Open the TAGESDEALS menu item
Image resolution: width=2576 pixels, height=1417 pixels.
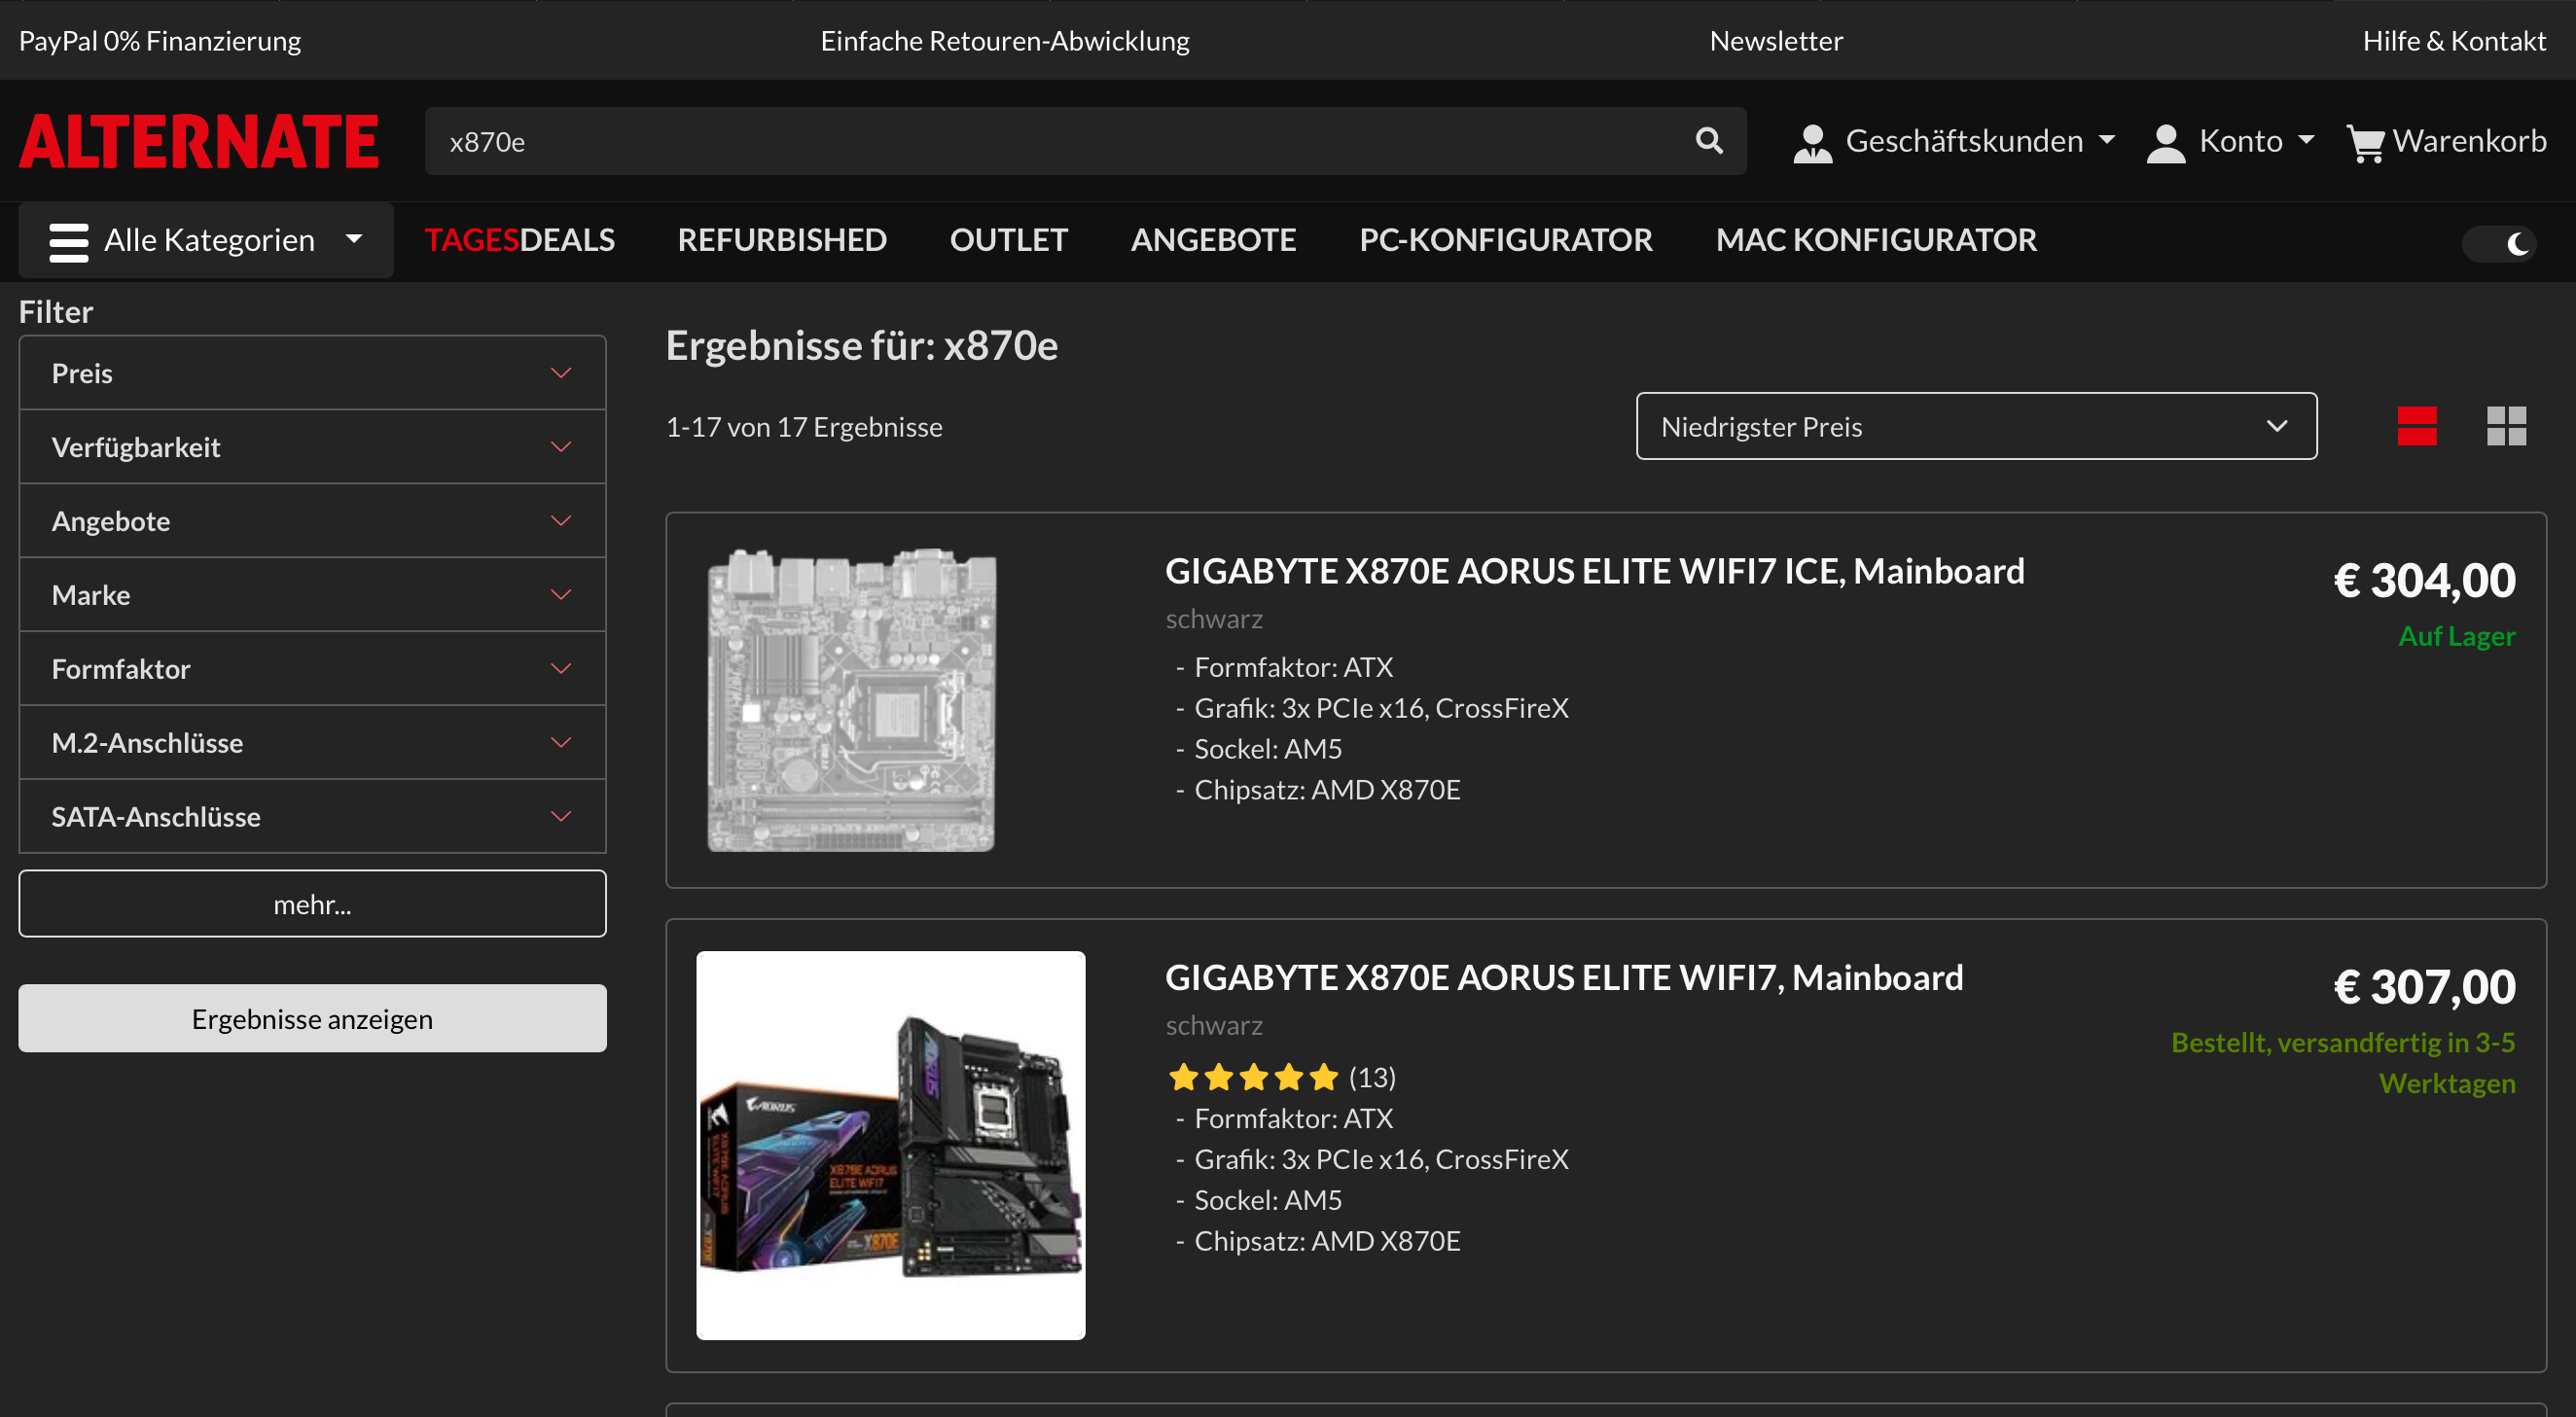click(519, 240)
